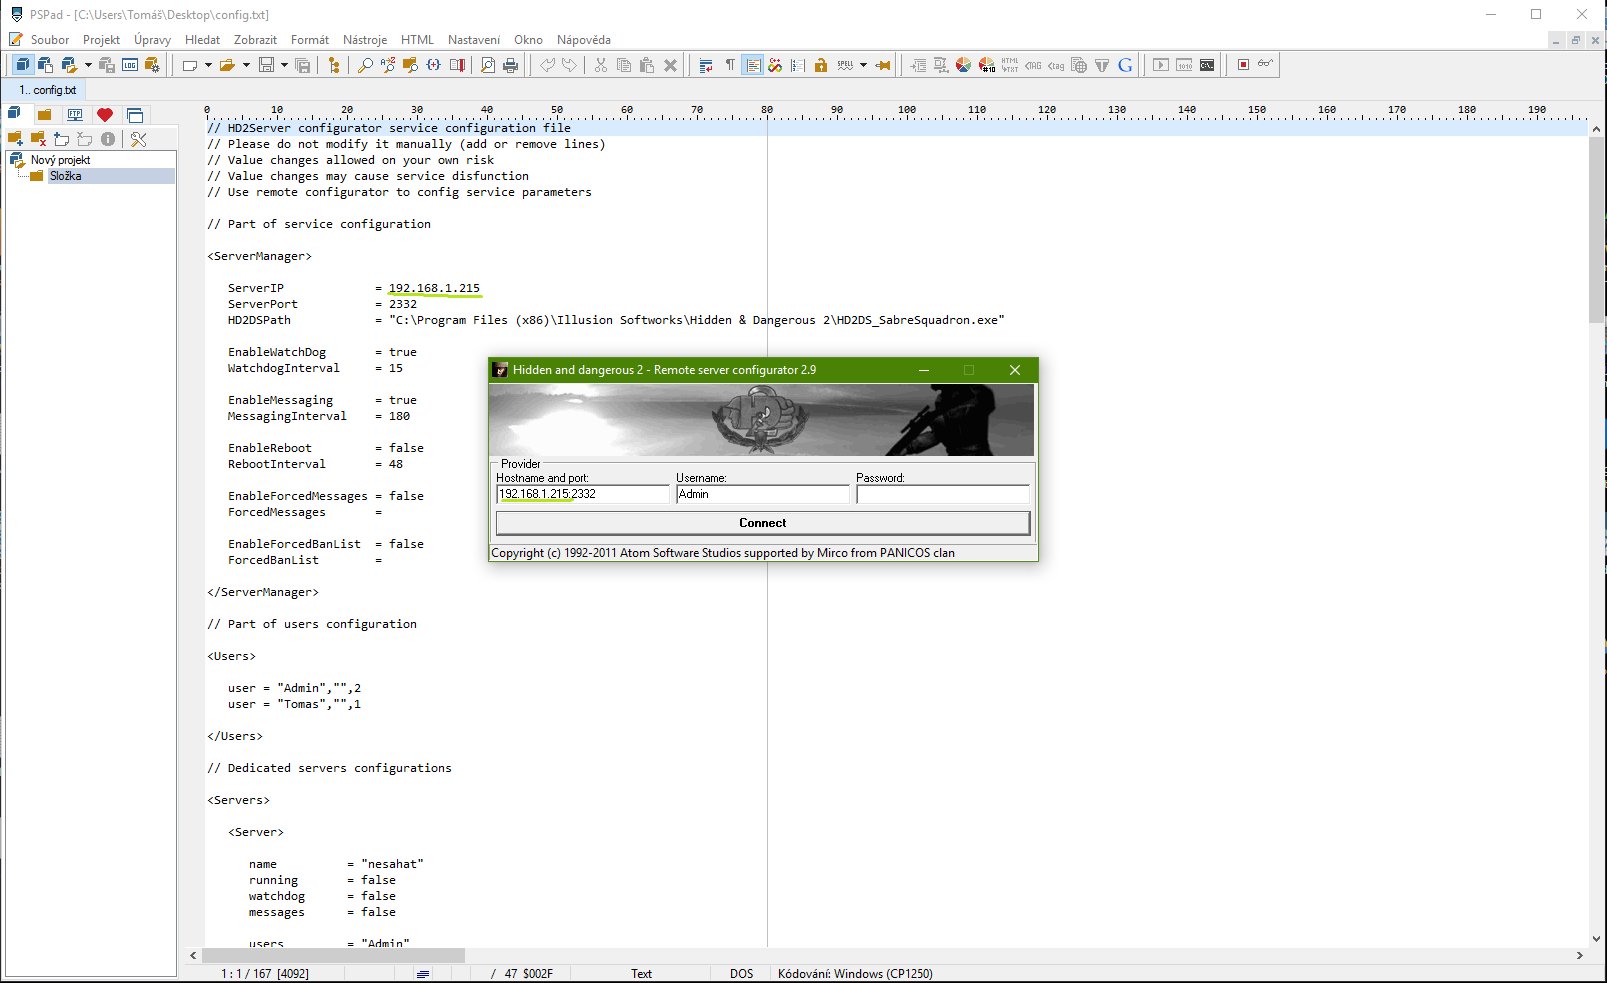1607x983 pixels.
Task: Click the project settings tools icon
Action: coord(139,139)
